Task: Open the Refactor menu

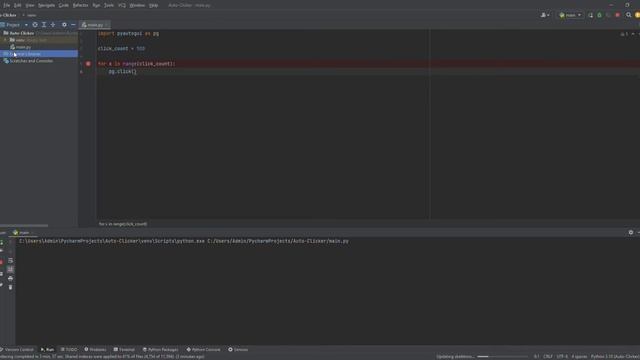Action: (x=80, y=5)
